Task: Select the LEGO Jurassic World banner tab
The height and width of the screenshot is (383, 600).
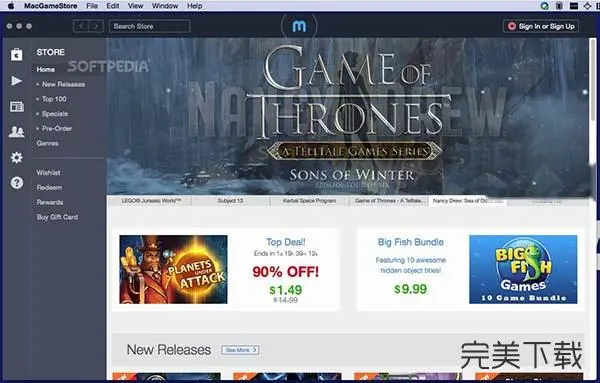Action: point(151,201)
